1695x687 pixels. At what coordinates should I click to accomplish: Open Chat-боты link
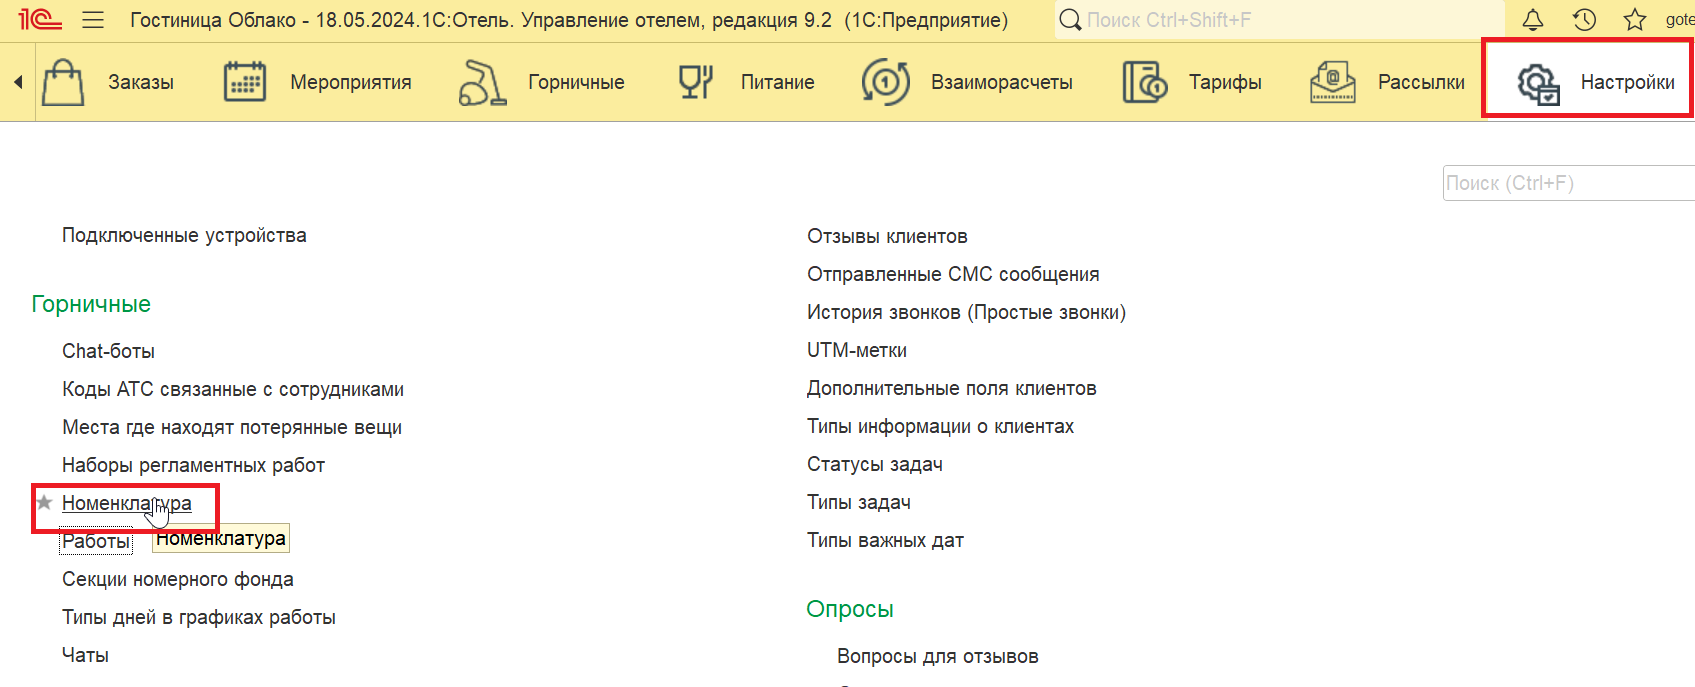[108, 351]
